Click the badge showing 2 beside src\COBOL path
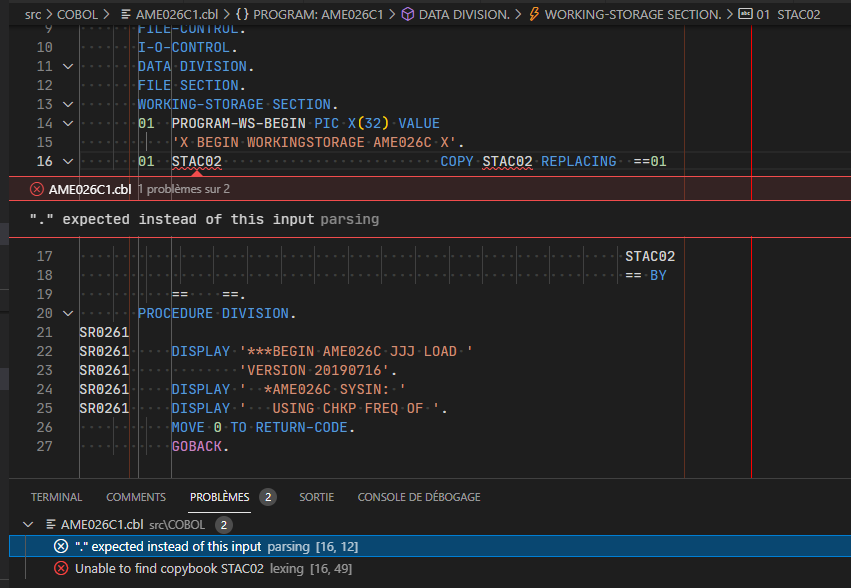Screen dimensions: 851x588 pyautogui.click(x=222, y=523)
